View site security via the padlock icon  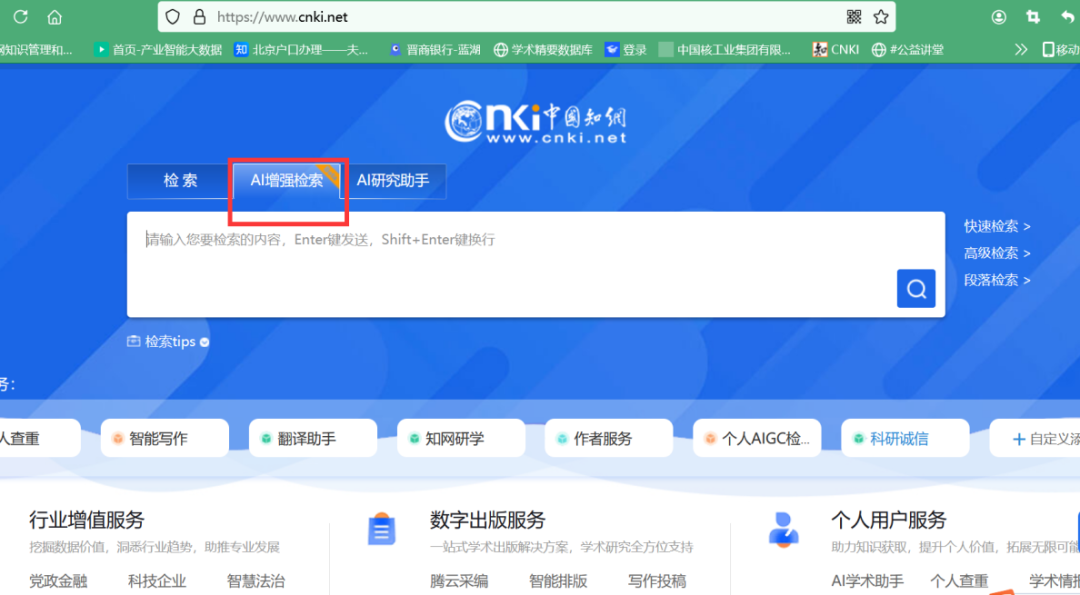(199, 17)
